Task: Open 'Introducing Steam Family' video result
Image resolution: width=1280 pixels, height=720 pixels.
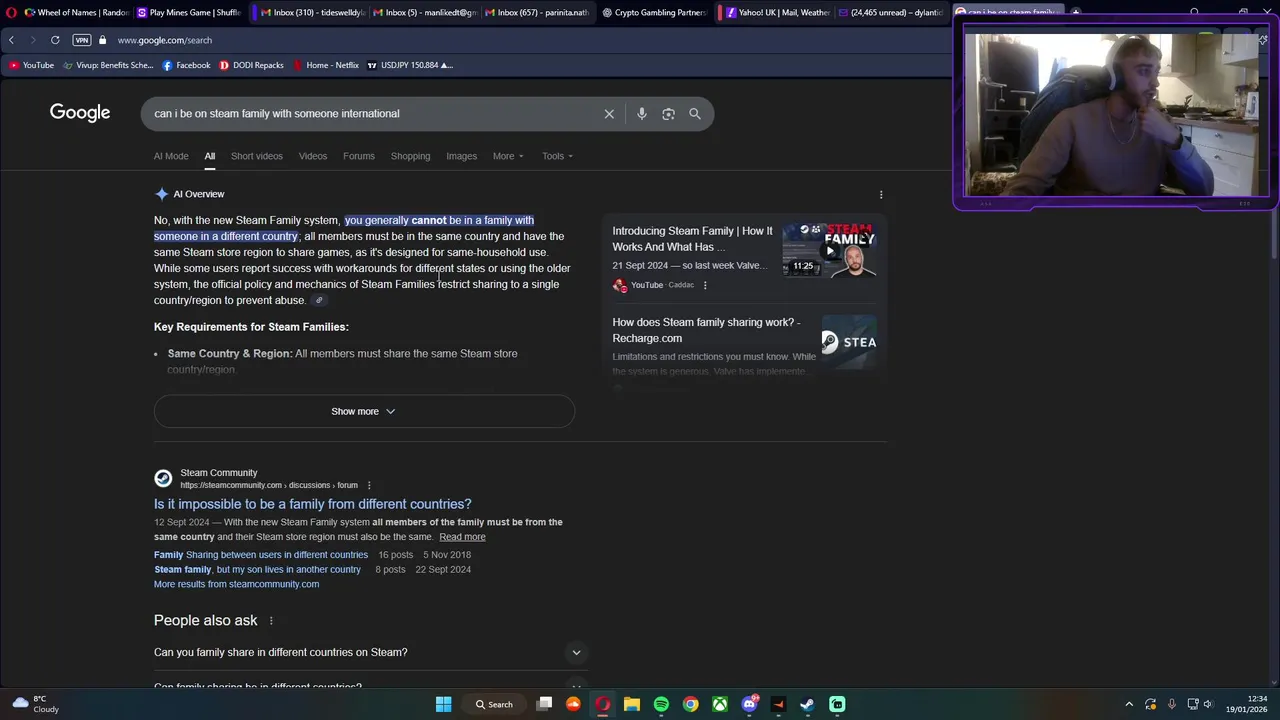Action: [692, 239]
